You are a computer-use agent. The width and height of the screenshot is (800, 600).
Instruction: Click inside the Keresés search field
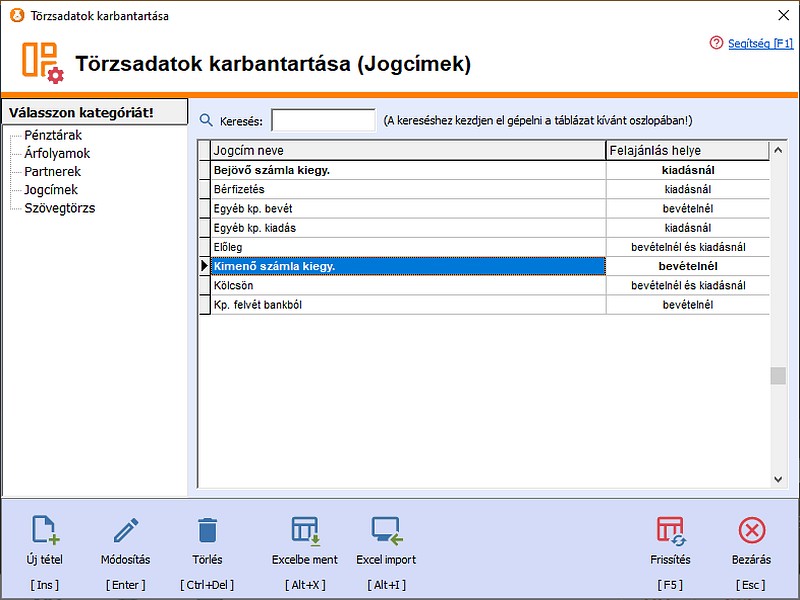coord(322,119)
